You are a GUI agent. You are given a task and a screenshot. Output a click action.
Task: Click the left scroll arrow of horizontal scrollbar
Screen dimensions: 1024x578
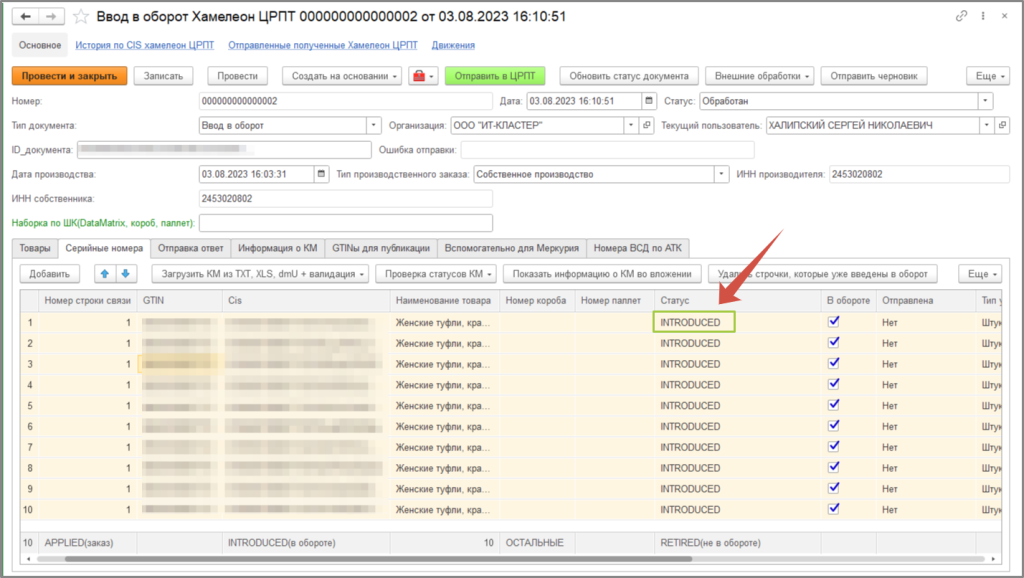(27, 559)
